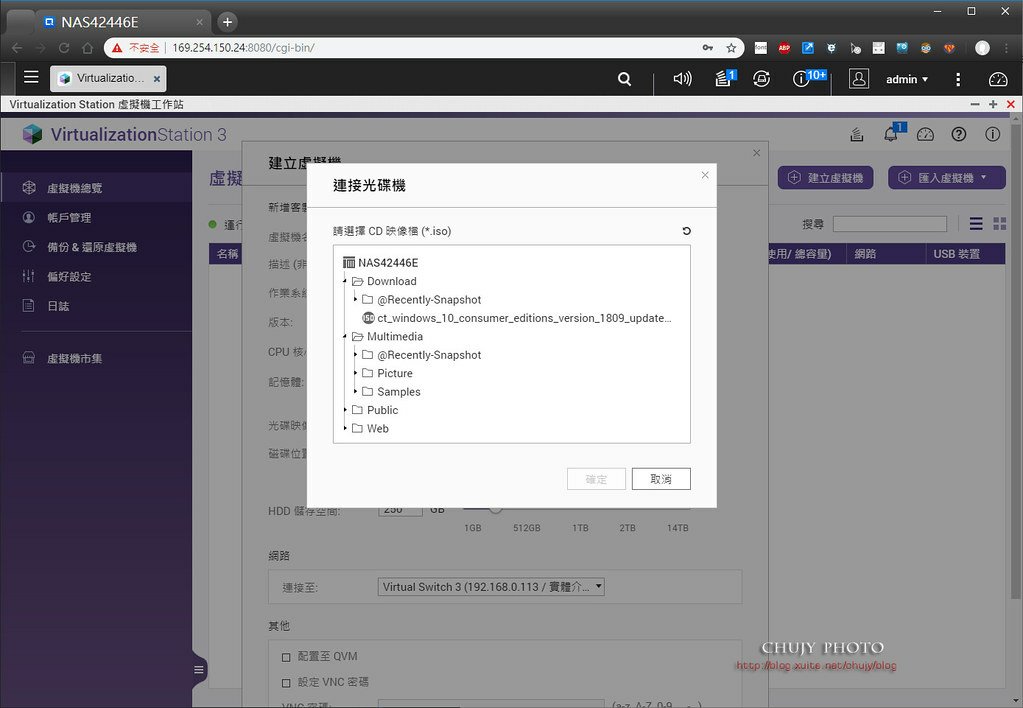Open 匯入虛擬機 dropdown button
Viewport: 1023px width, 708px height.
(x=947, y=177)
